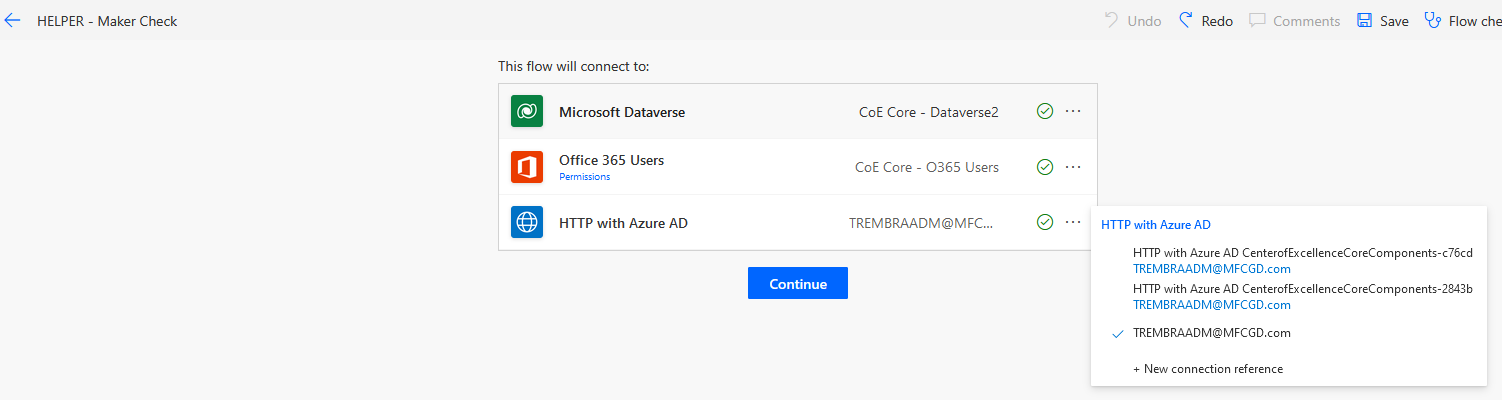Viewport: 1502px width, 400px height.
Task: Click the truncated TREMBRAADM@MFC... connection name
Action: click(922, 222)
